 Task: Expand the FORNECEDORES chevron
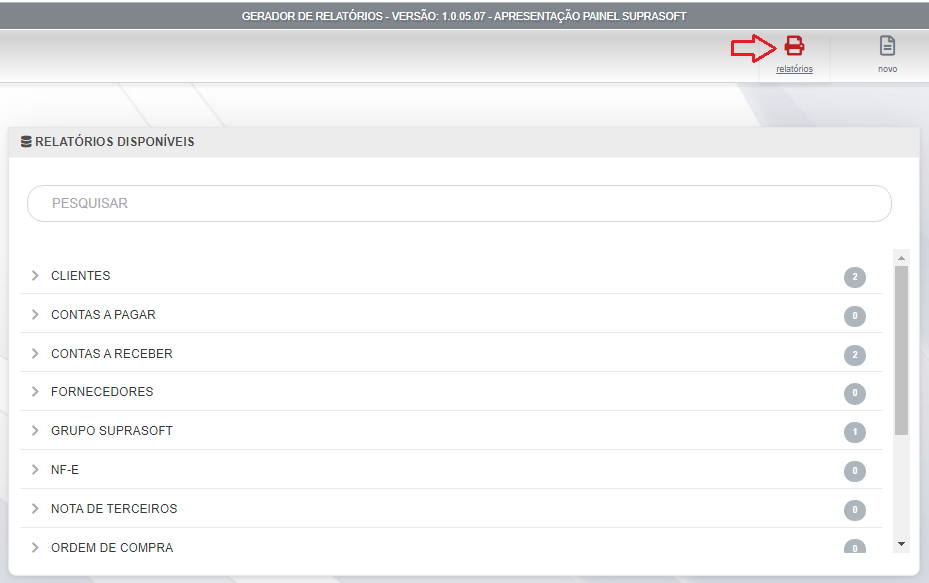click(35, 392)
